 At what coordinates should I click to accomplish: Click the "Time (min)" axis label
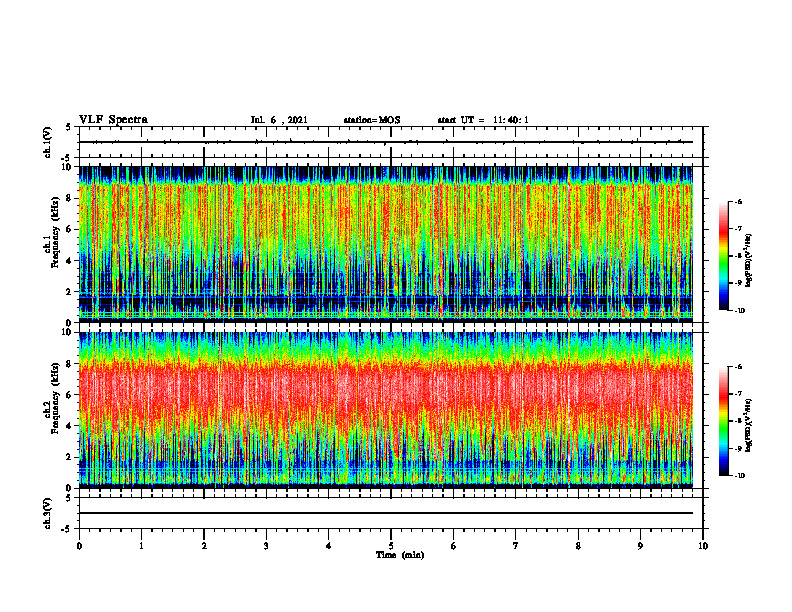400,555
